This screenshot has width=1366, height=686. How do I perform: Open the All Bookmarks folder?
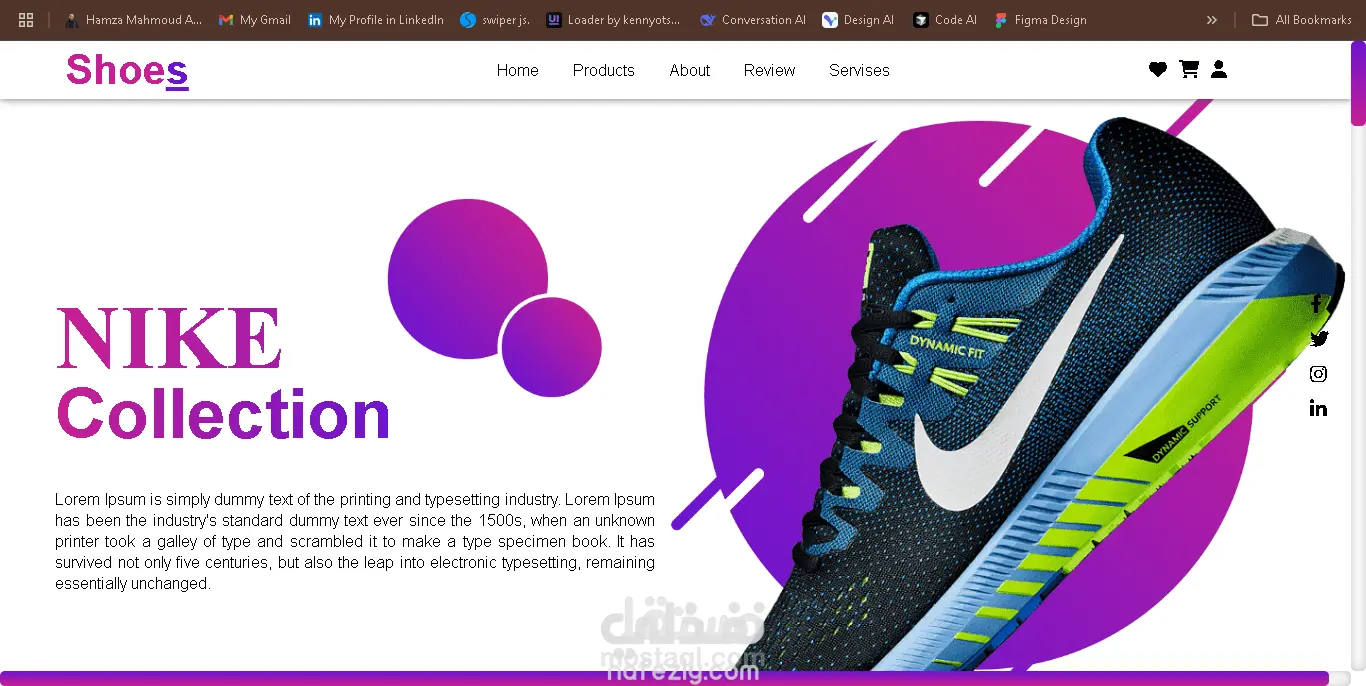point(1302,20)
